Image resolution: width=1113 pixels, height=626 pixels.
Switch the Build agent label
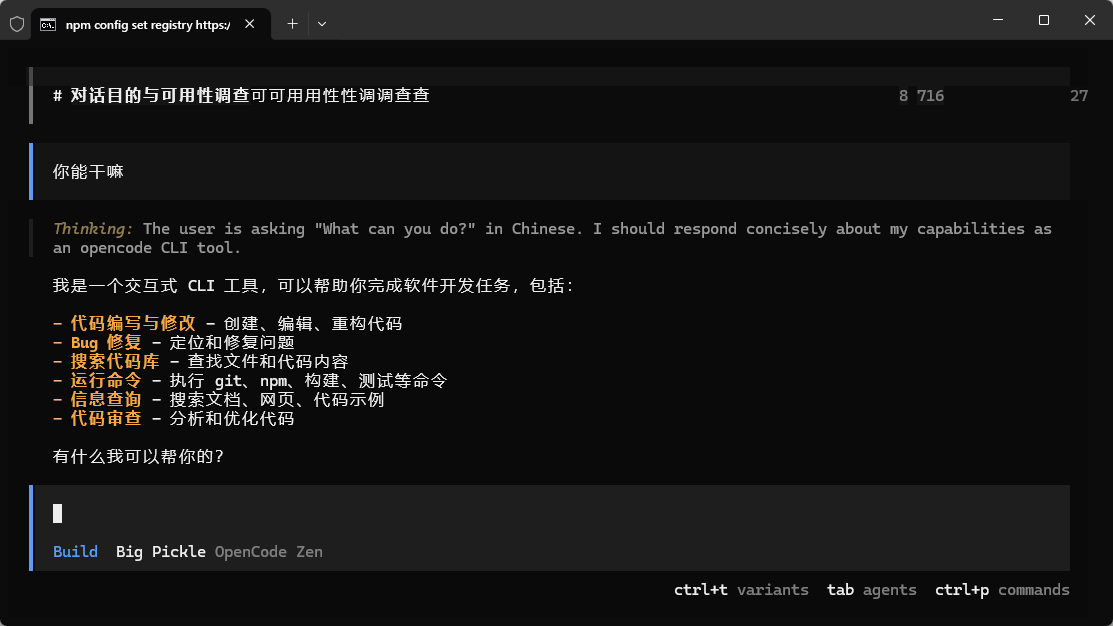75,552
